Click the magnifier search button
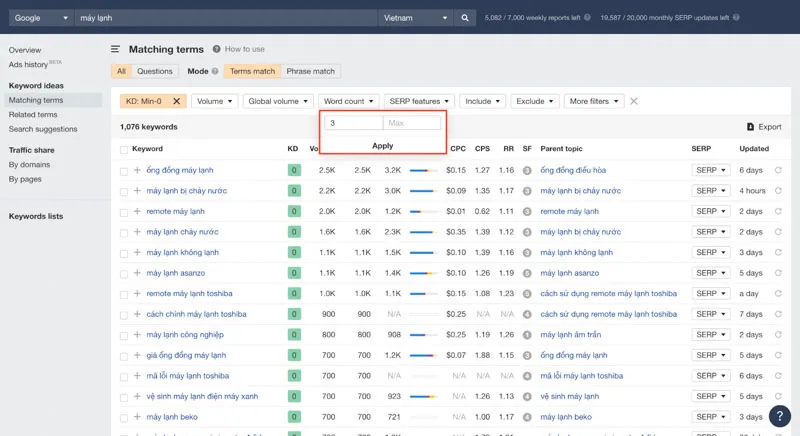Image resolution: width=800 pixels, height=436 pixels. (465, 18)
